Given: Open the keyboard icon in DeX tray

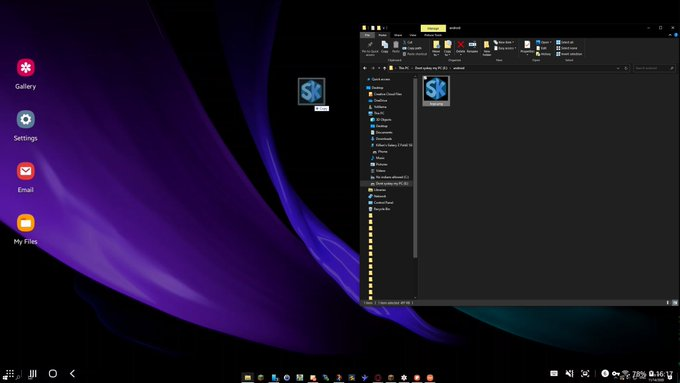Looking at the screenshot, I should [554, 373].
